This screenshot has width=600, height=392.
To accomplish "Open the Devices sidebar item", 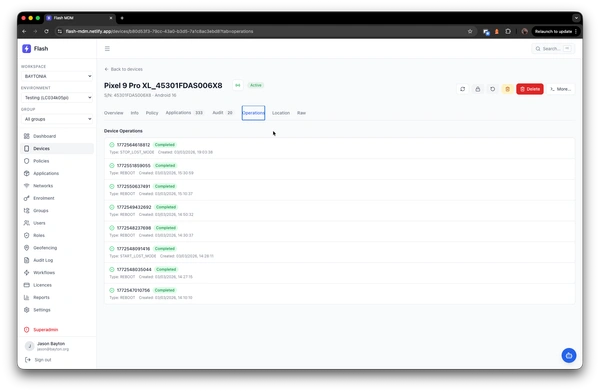I will [57, 149].
